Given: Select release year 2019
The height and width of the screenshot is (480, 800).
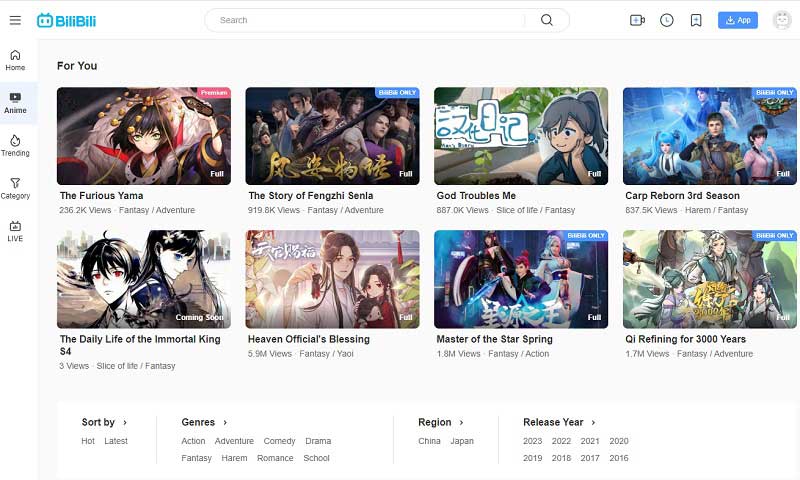Looking at the screenshot, I should click(533, 458).
